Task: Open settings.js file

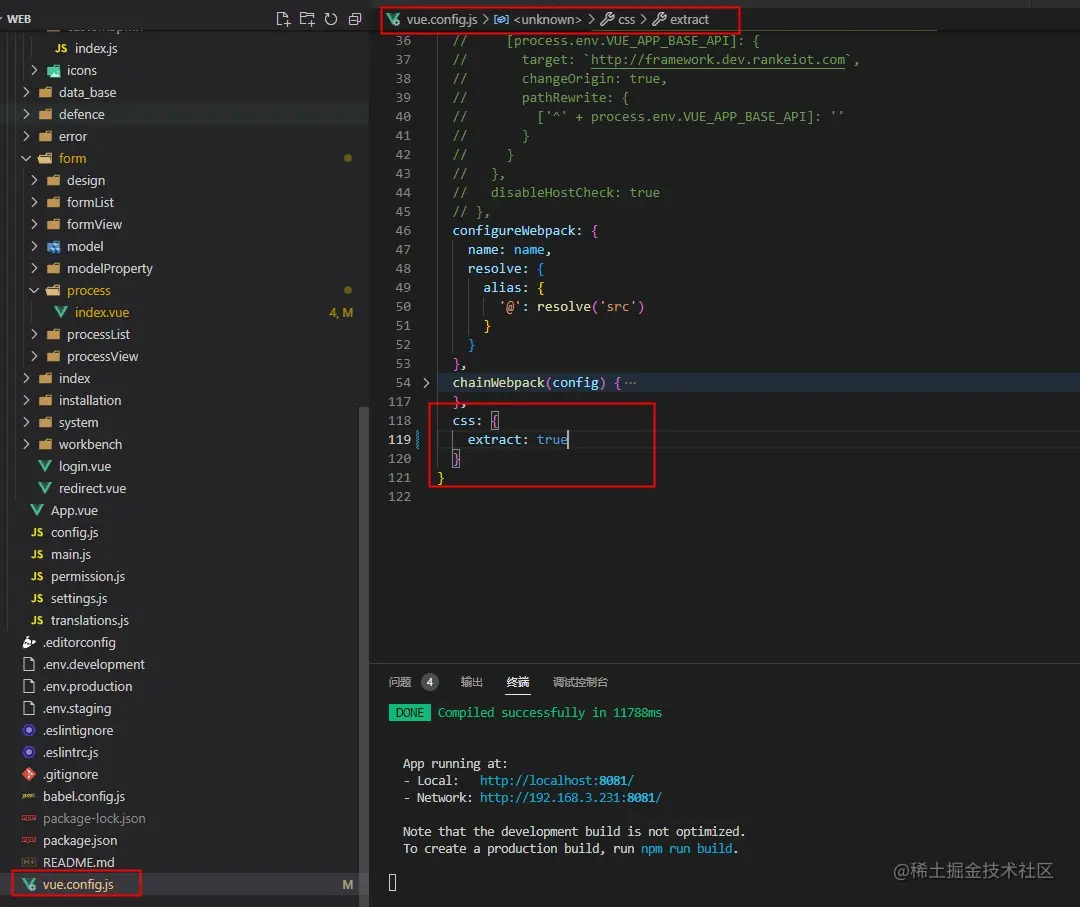Action: pos(79,599)
